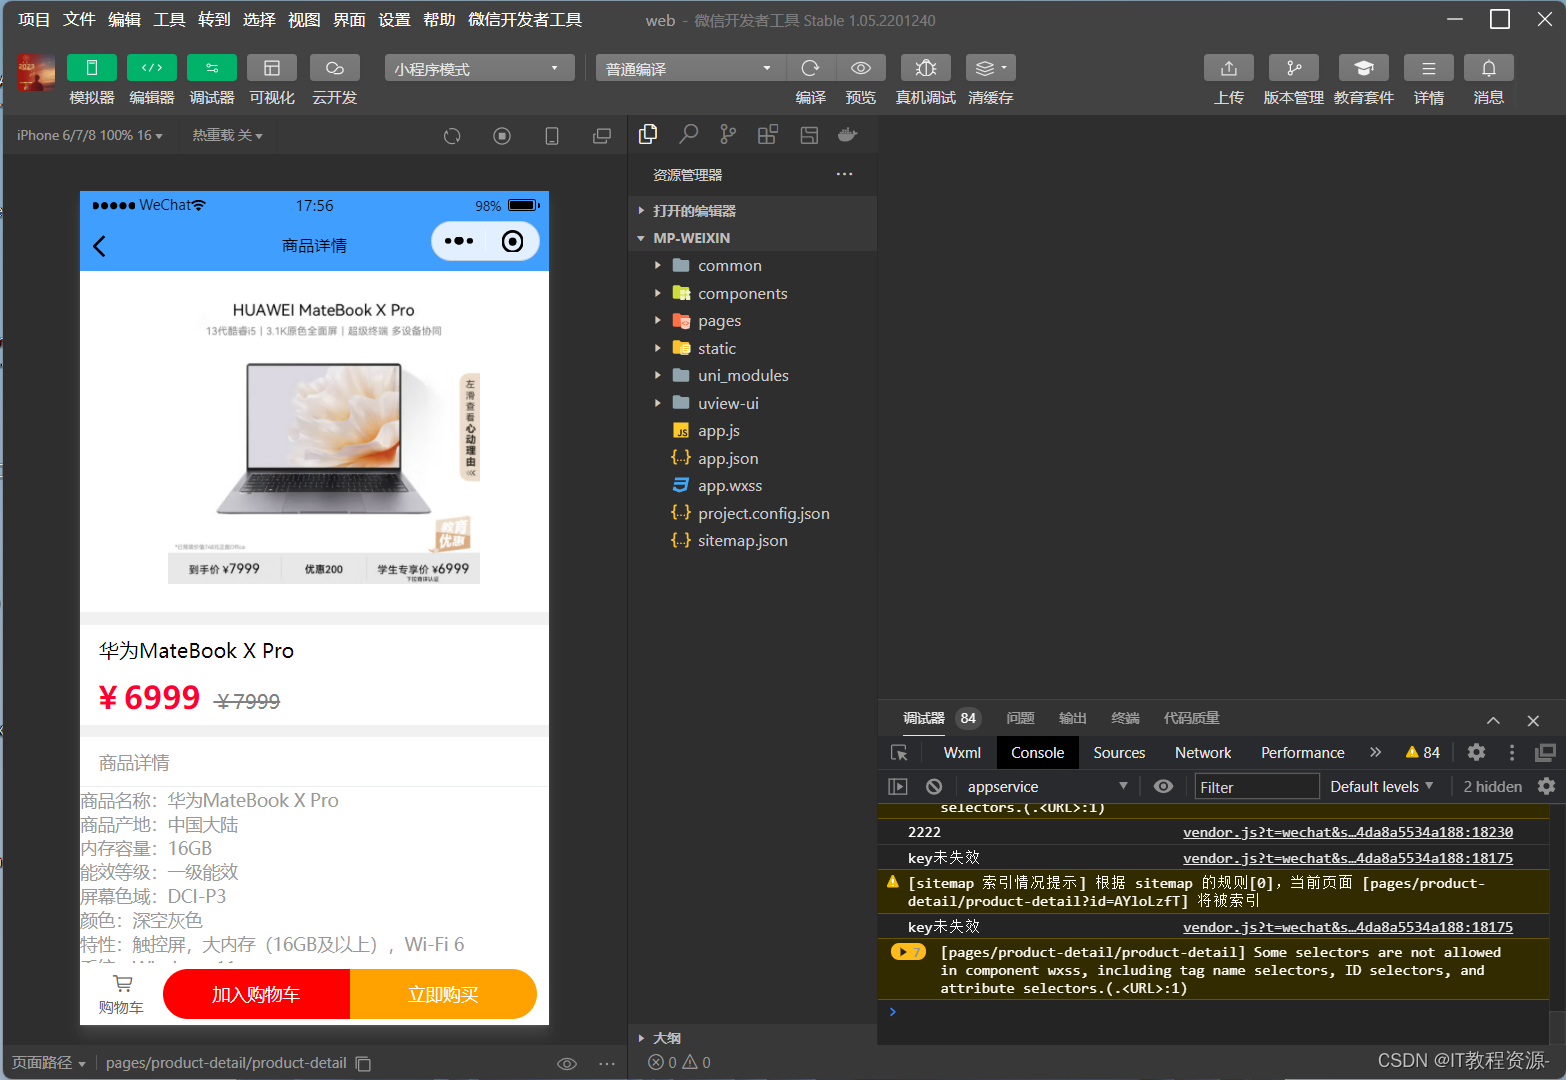Open the project.config.json file
Image resolution: width=1566 pixels, height=1080 pixels.
click(754, 514)
